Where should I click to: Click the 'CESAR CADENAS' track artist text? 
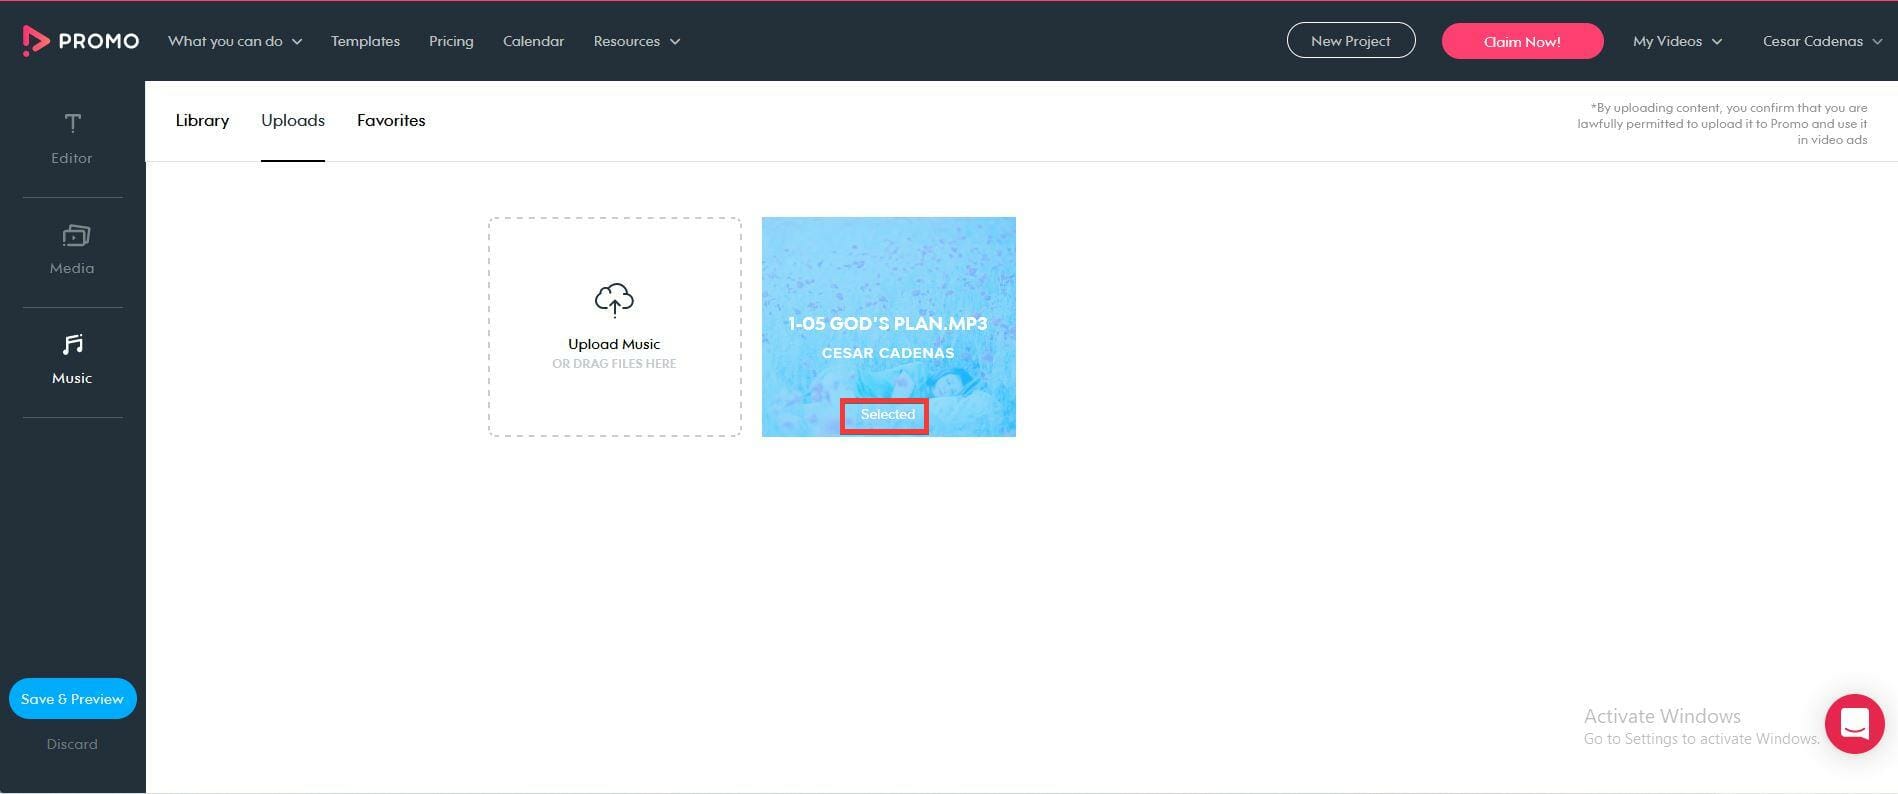click(888, 353)
